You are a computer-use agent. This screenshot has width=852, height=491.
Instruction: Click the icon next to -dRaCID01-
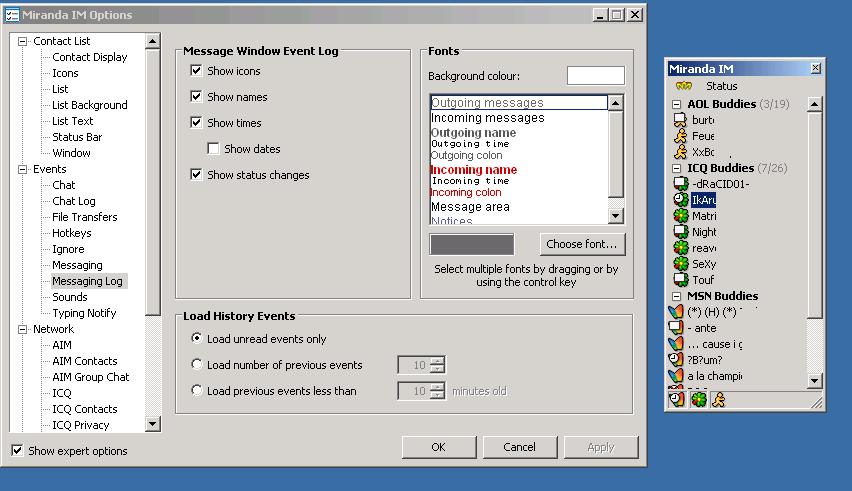(x=680, y=184)
